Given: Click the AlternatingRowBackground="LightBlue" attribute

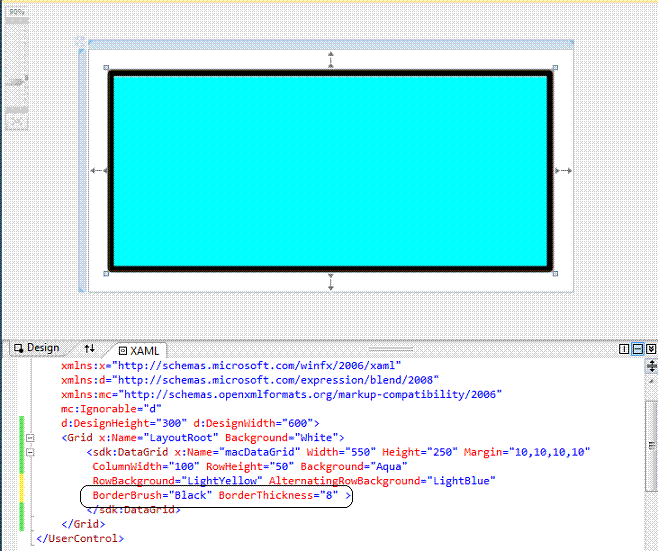Looking at the screenshot, I should 382,480.
